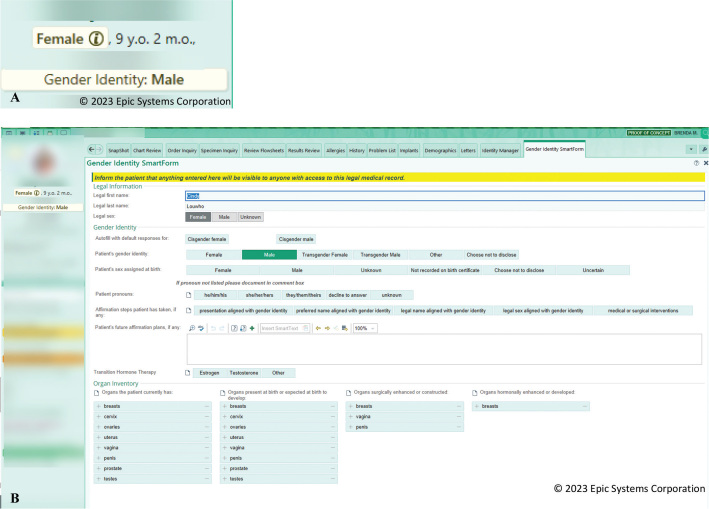Image resolution: width=709 pixels, height=509 pixels.
Task: Click the blue refresh arrows in the note toolbar
Action: [x=201, y=328]
